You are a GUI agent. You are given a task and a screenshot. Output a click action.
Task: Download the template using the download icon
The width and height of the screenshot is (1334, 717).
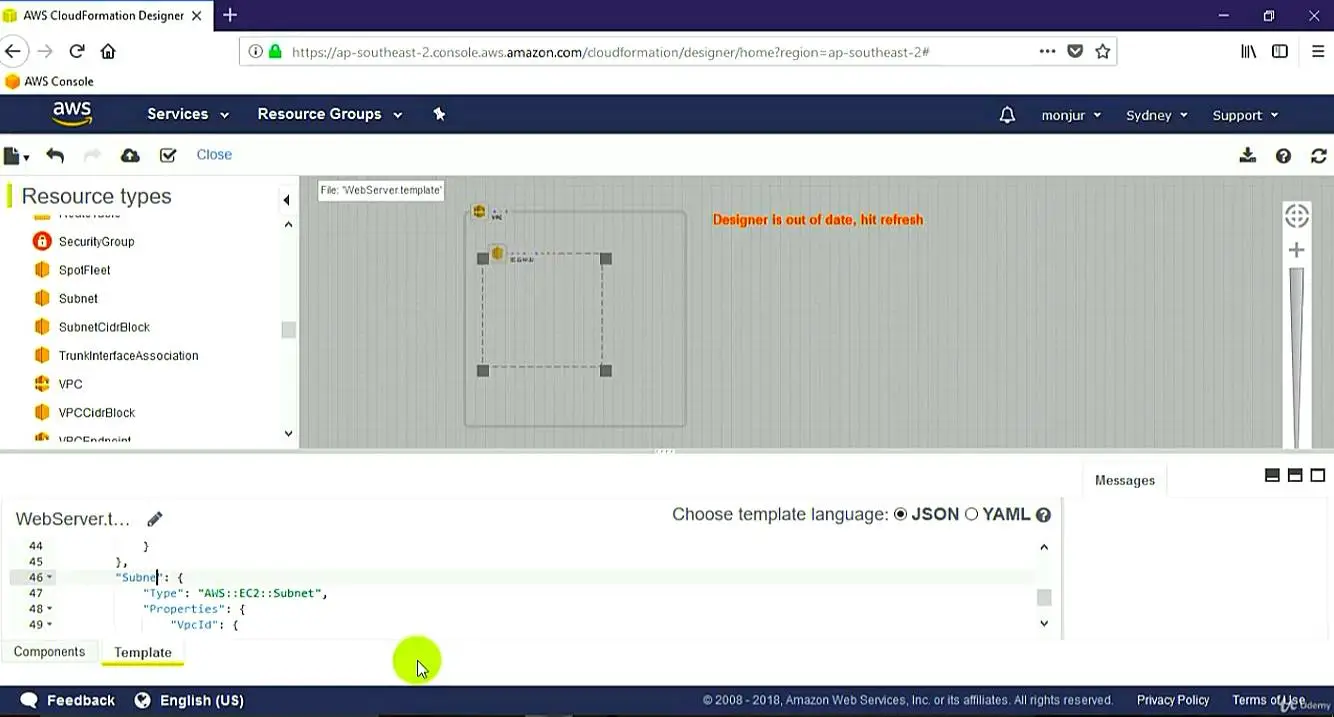click(1247, 155)
